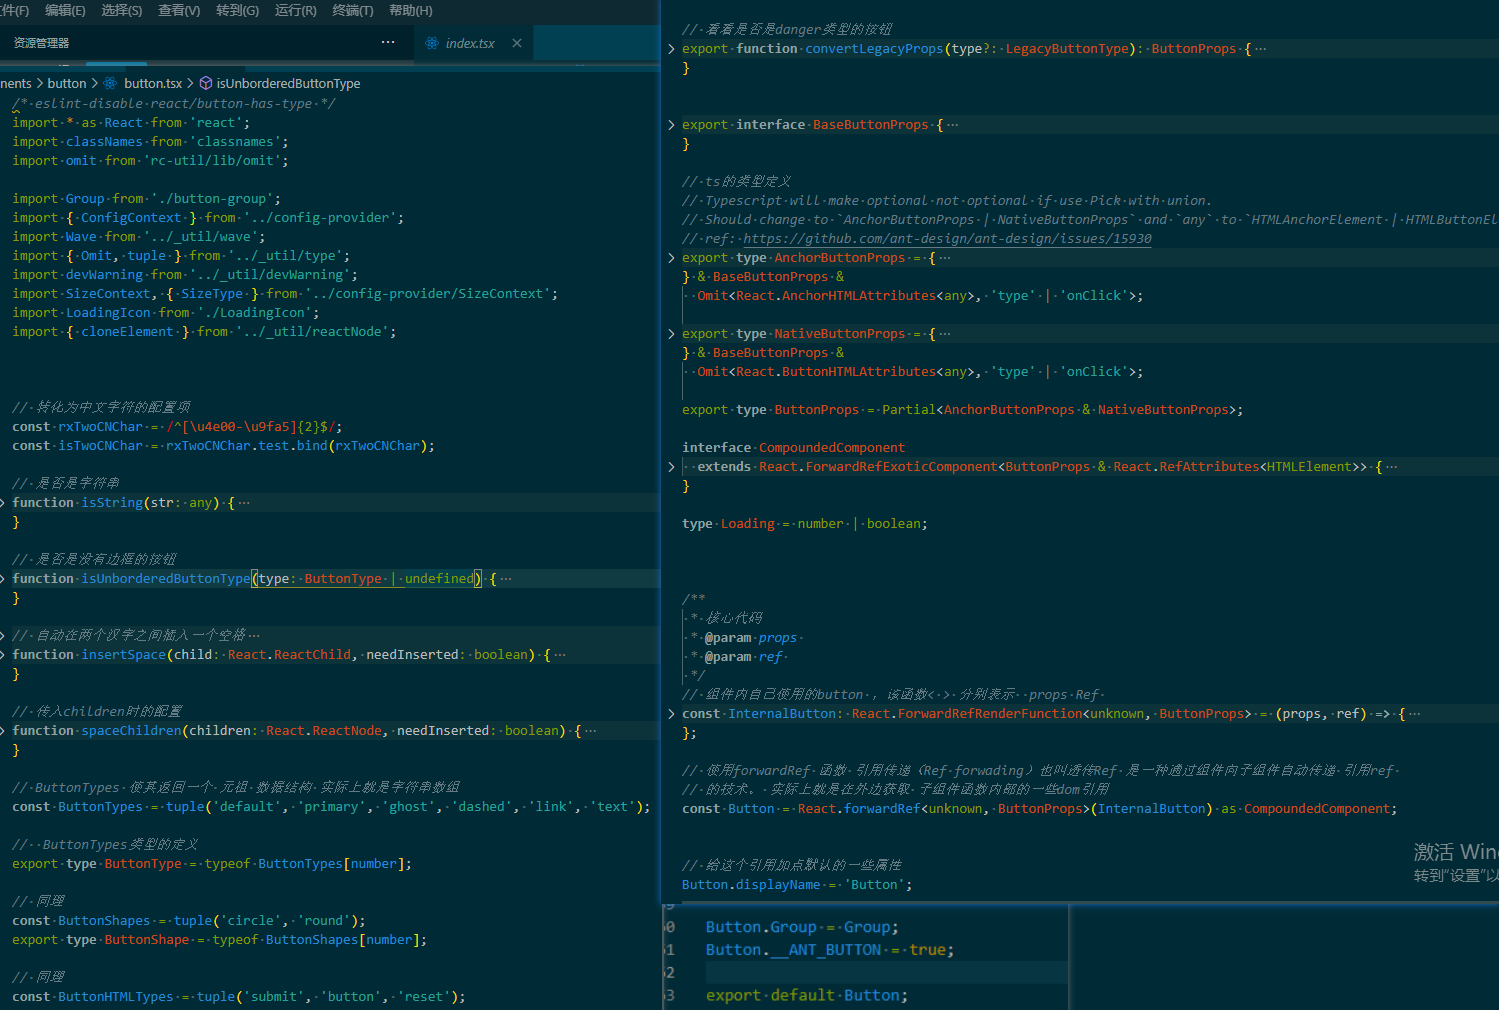
Task: Open the 终端(T) menu
Action: tap(352, 10)
